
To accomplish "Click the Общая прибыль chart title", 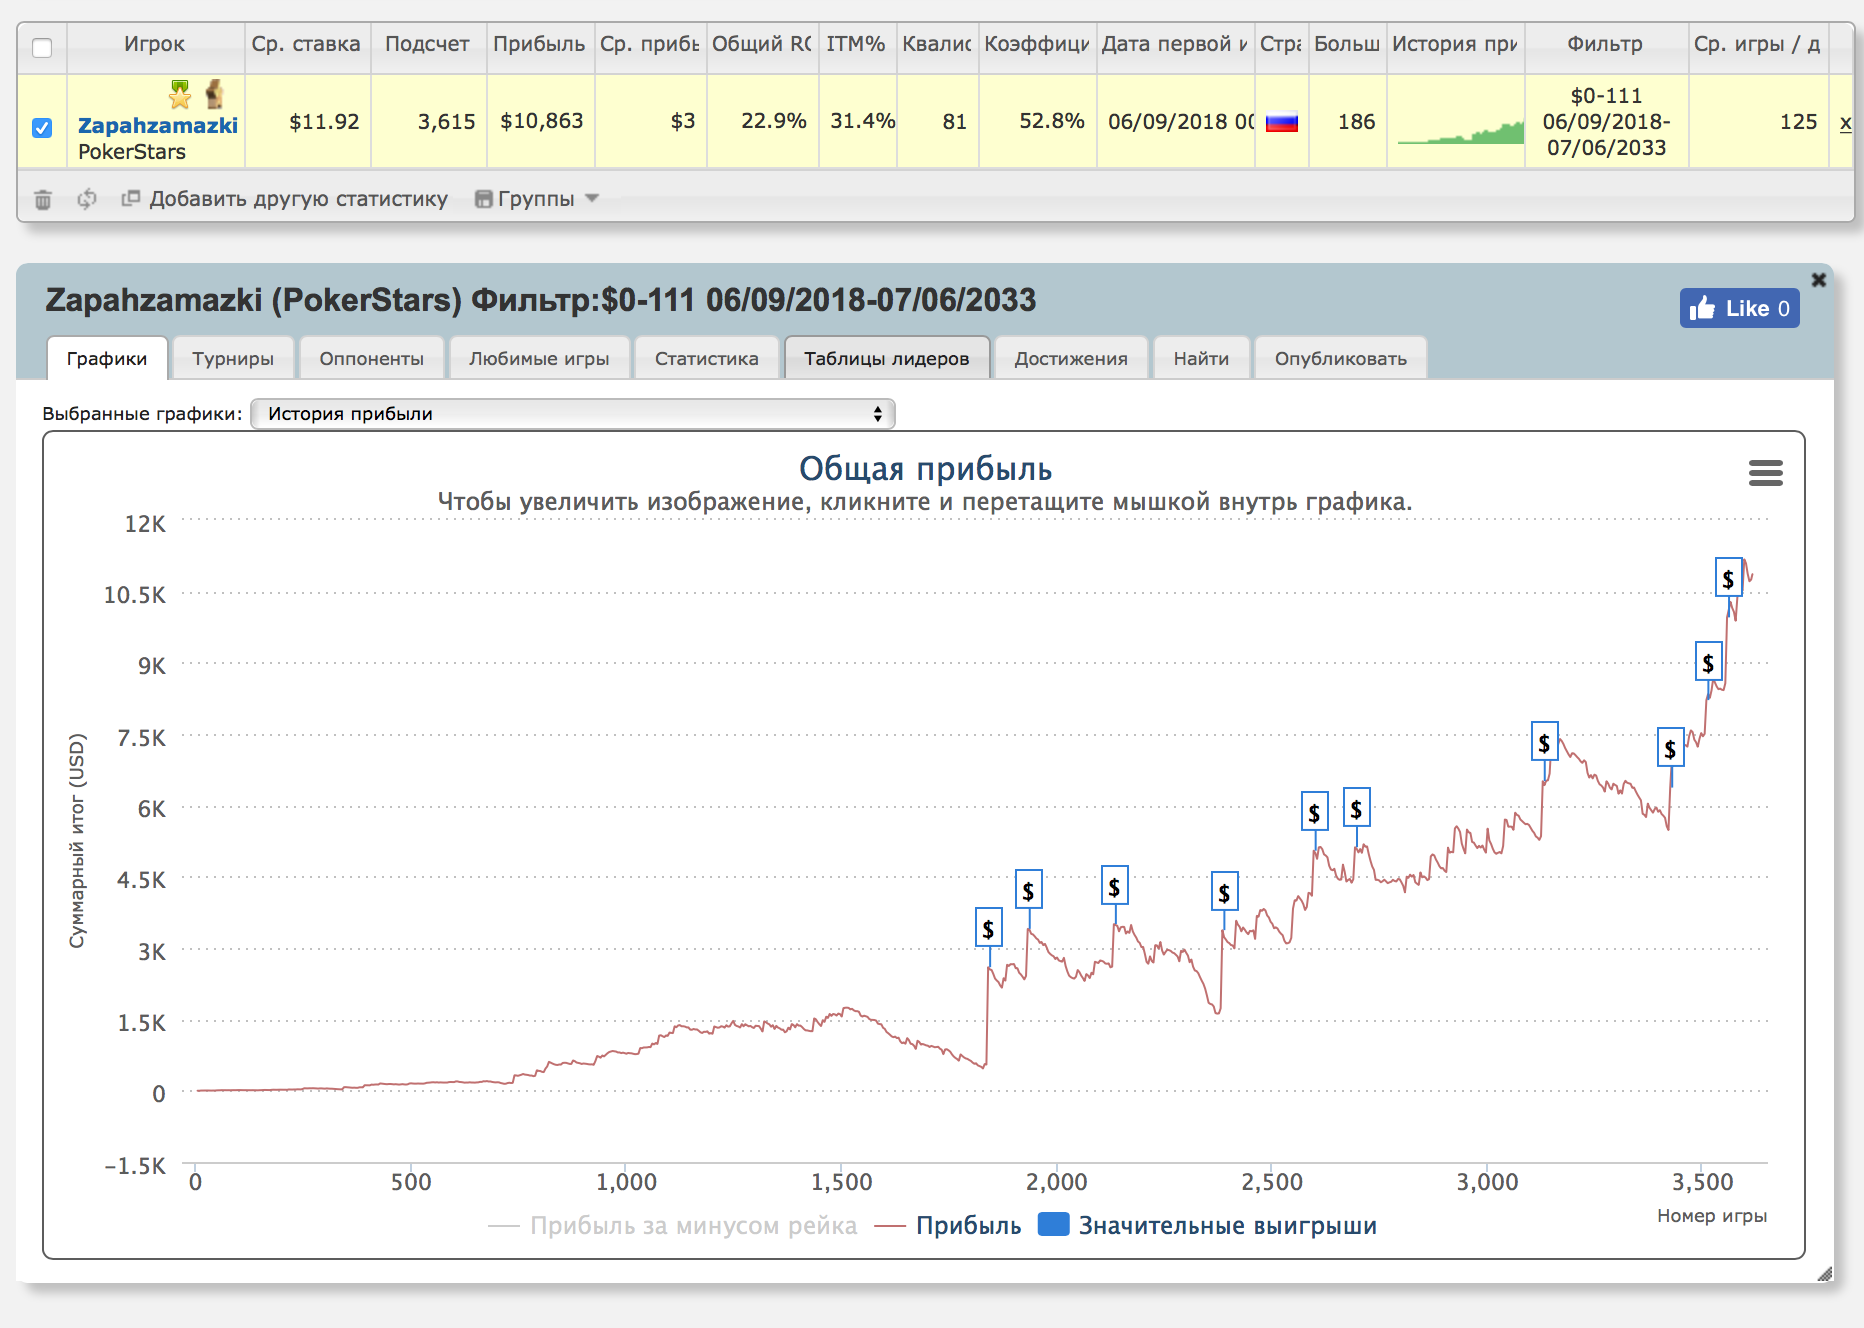I will (925, 469).
